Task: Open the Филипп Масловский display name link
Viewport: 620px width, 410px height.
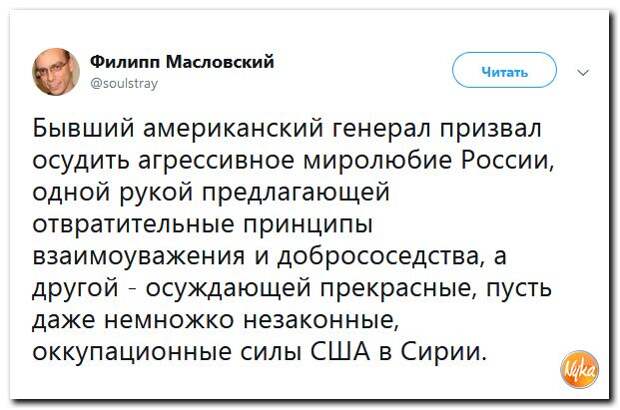Action: coord(182,62)
